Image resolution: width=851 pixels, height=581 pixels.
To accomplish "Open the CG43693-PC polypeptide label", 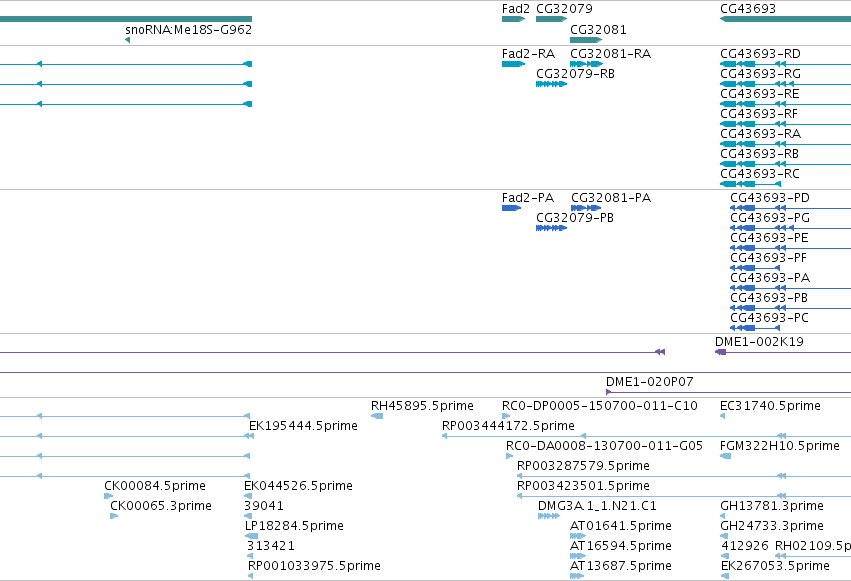I will click(770, 317).
